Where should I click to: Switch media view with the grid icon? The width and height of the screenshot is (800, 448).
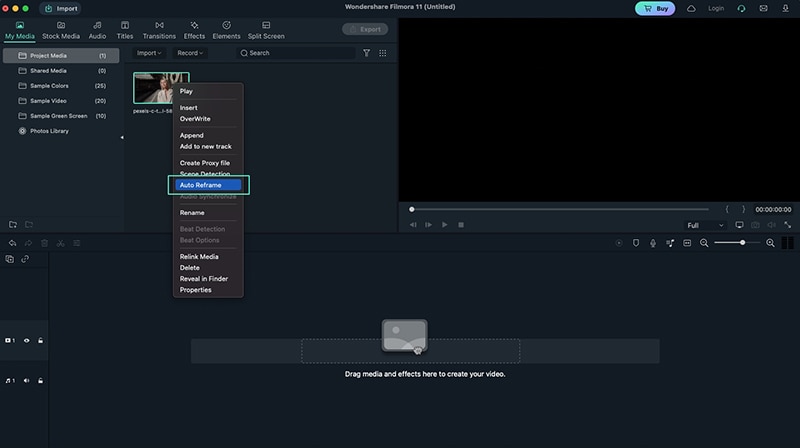[x=383, y=53]
